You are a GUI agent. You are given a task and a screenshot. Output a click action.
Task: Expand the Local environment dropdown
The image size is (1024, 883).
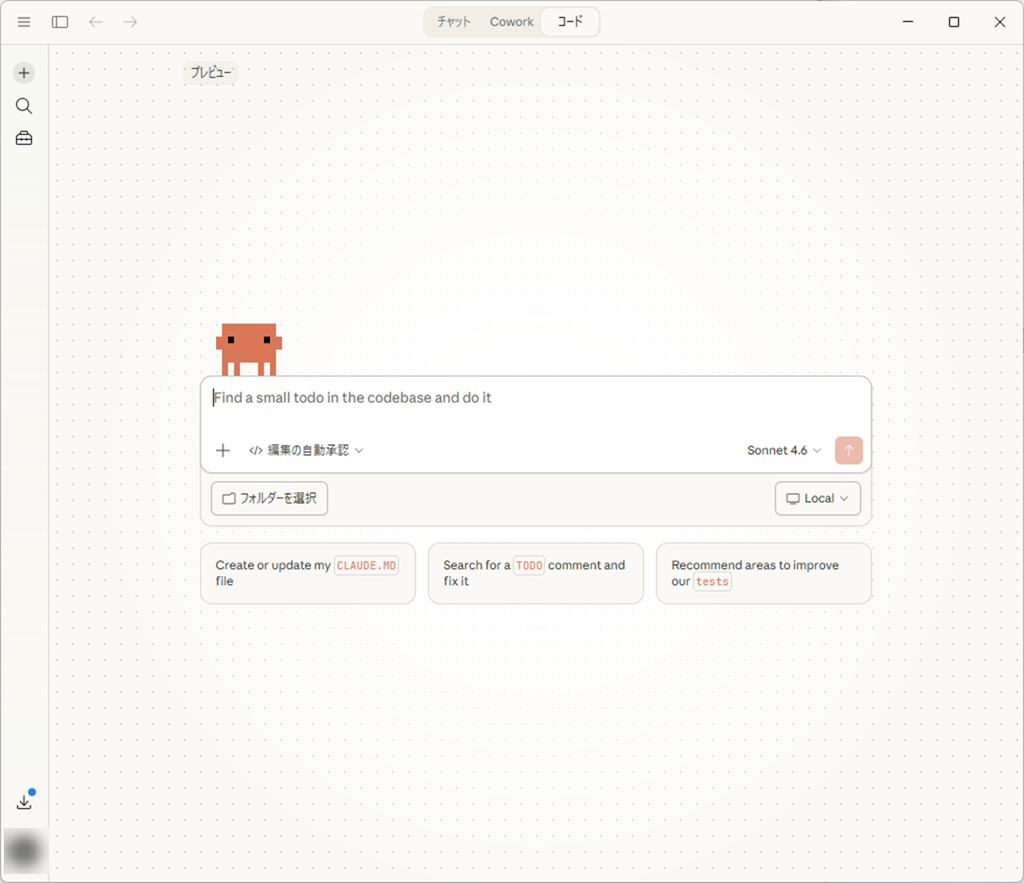pyautogui.click(x=817, y=498)
